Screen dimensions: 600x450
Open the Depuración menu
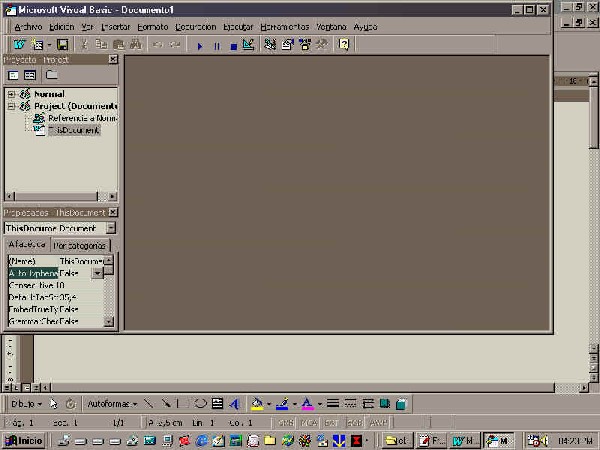(x=196, y=27)
